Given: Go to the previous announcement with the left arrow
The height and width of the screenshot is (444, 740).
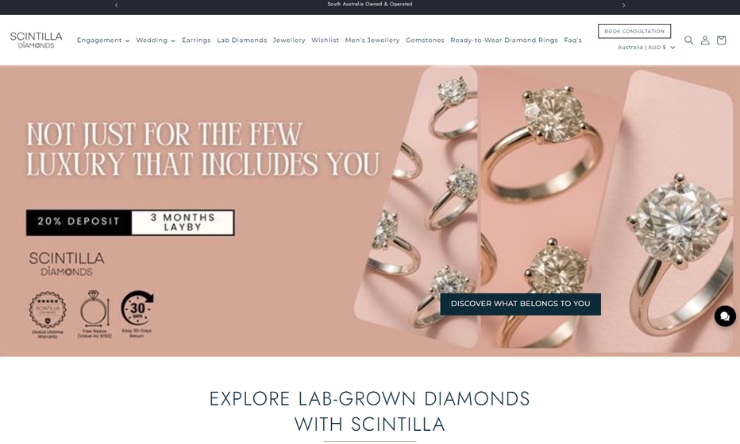Looking at the screenshot, I should 116,5.
